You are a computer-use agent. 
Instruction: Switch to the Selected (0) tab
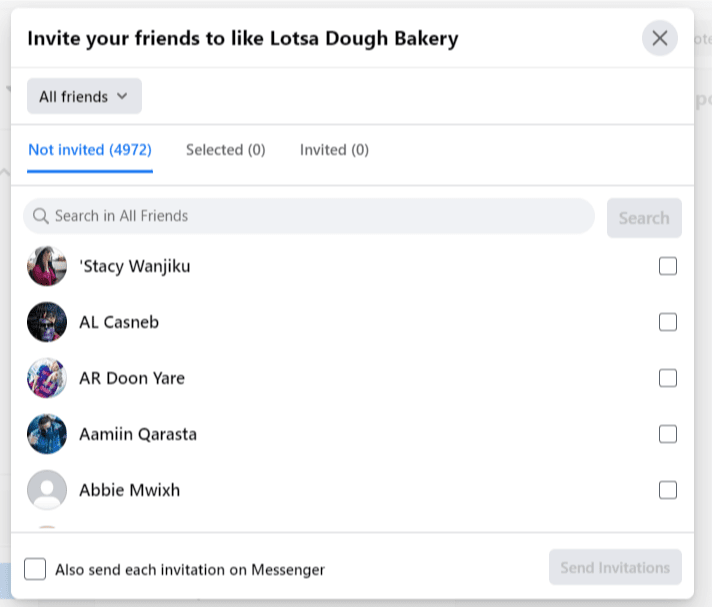226,150
